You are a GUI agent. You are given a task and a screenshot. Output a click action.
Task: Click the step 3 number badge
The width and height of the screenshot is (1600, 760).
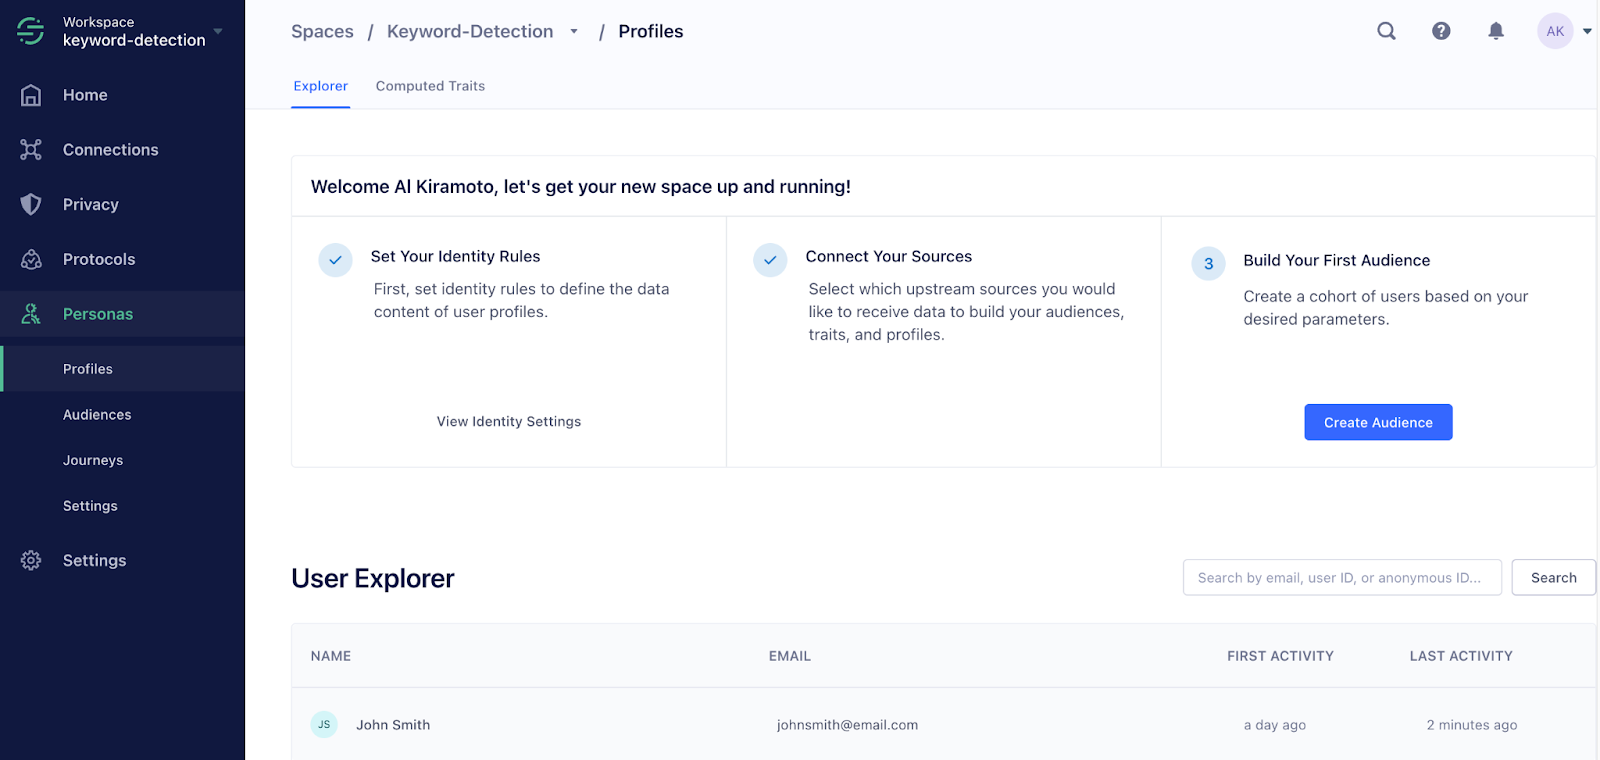pos(1208,264)
